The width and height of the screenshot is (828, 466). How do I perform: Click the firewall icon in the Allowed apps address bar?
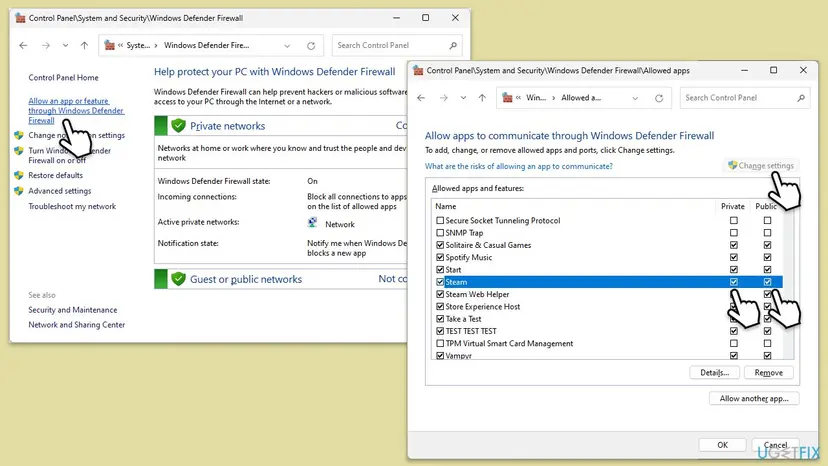pos(507,98)
